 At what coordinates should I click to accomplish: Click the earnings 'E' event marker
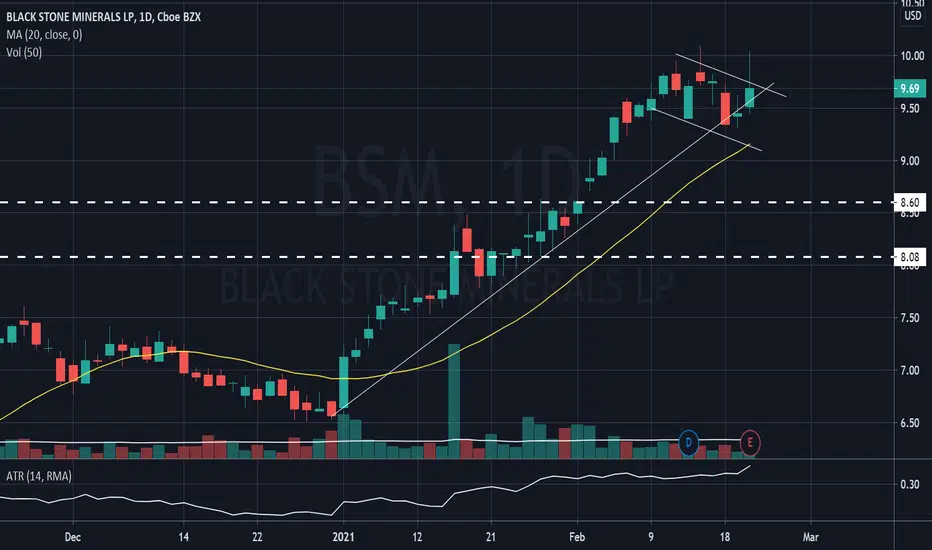point(750,442)
